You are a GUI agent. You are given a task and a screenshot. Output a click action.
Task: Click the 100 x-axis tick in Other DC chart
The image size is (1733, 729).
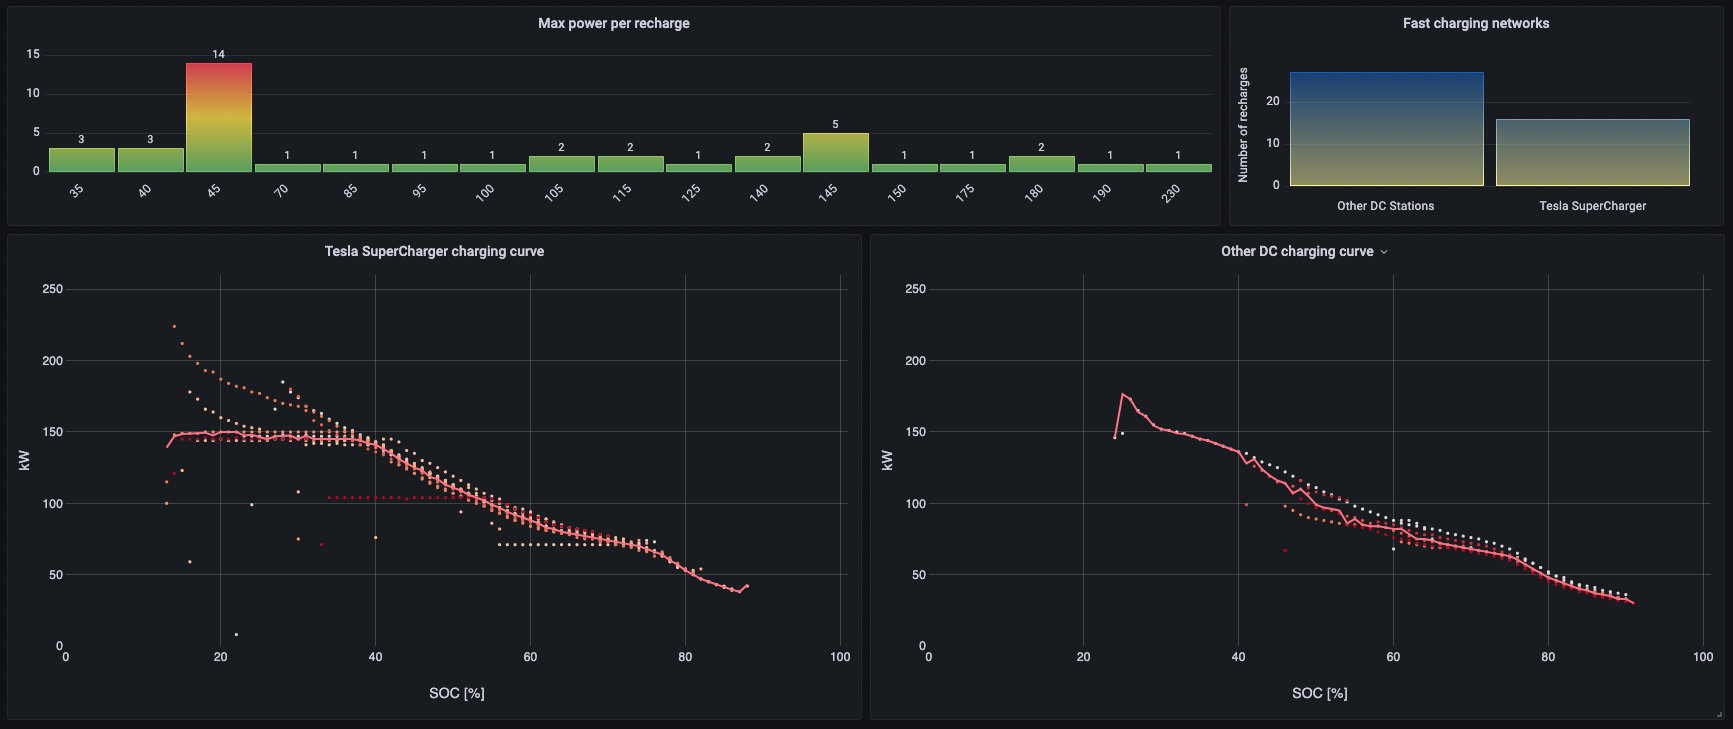1702,657
